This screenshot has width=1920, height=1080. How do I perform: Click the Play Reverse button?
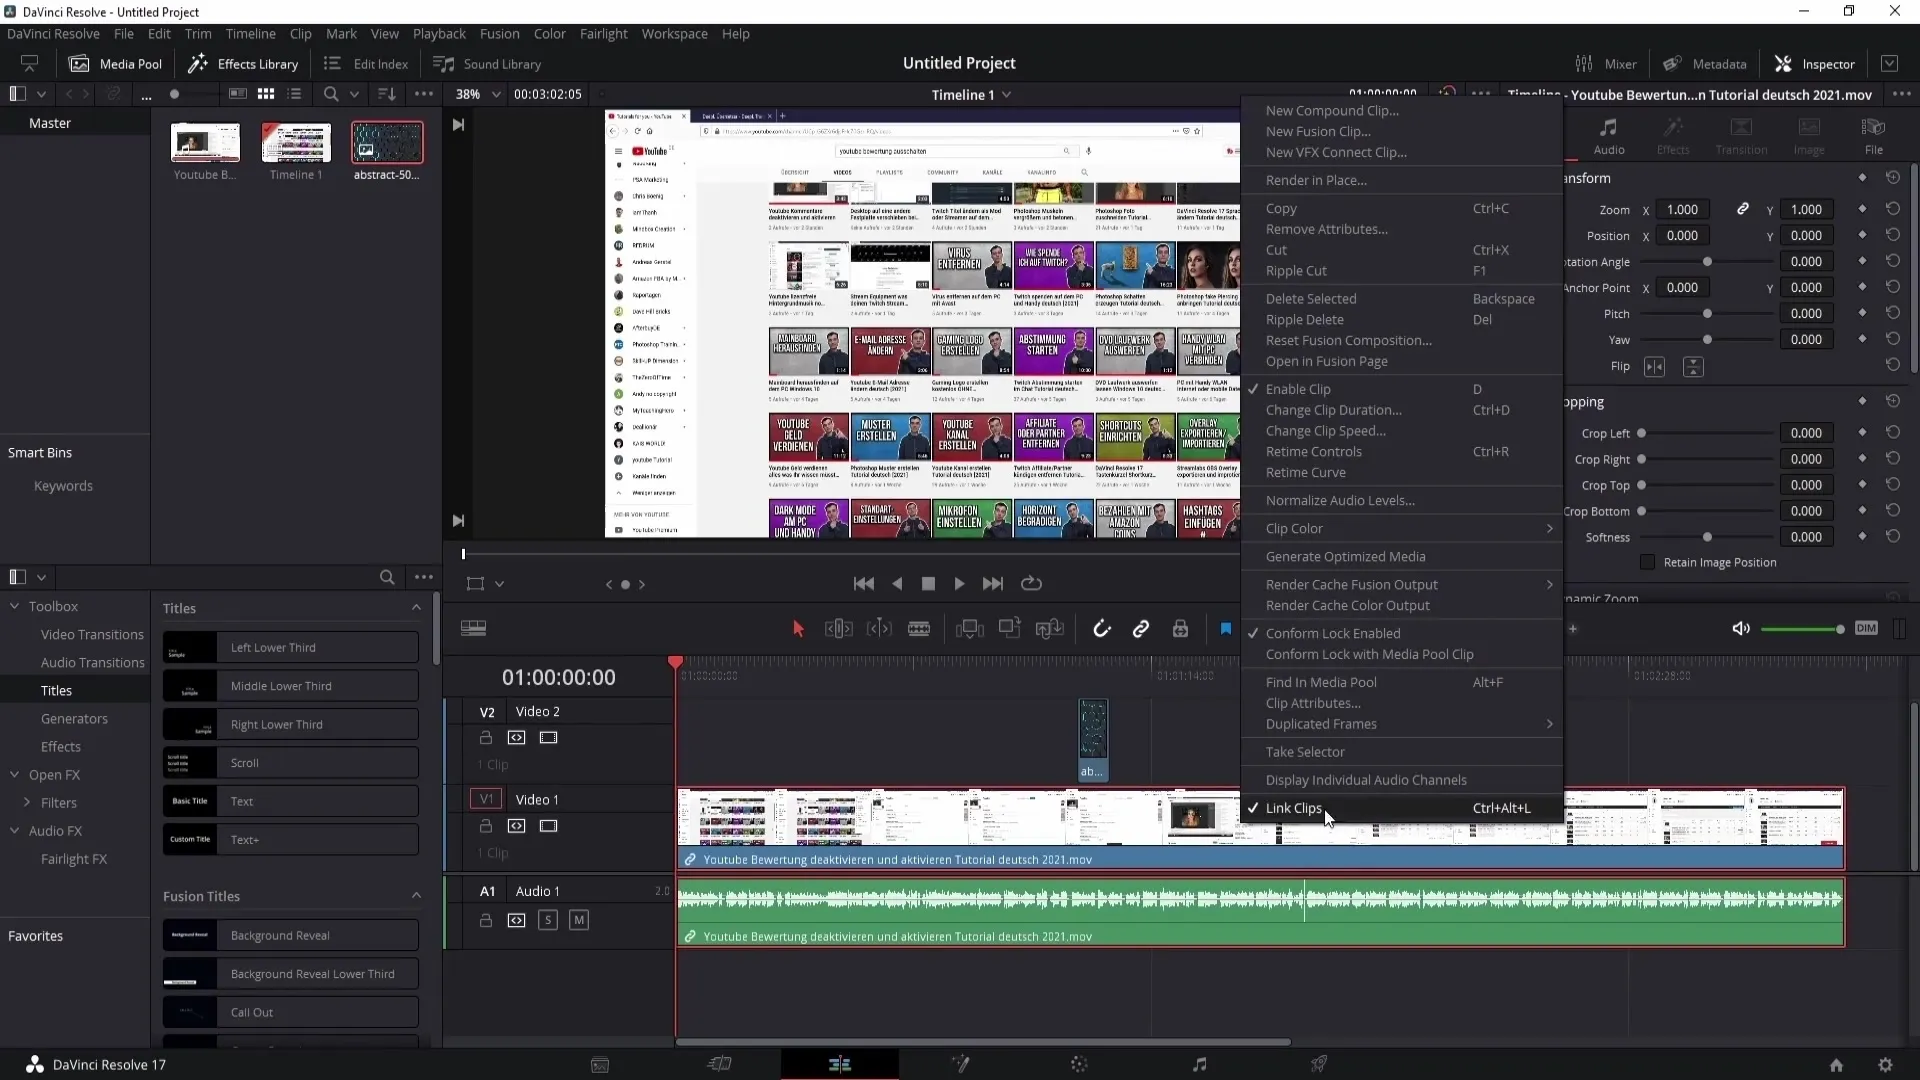[897, 584]
